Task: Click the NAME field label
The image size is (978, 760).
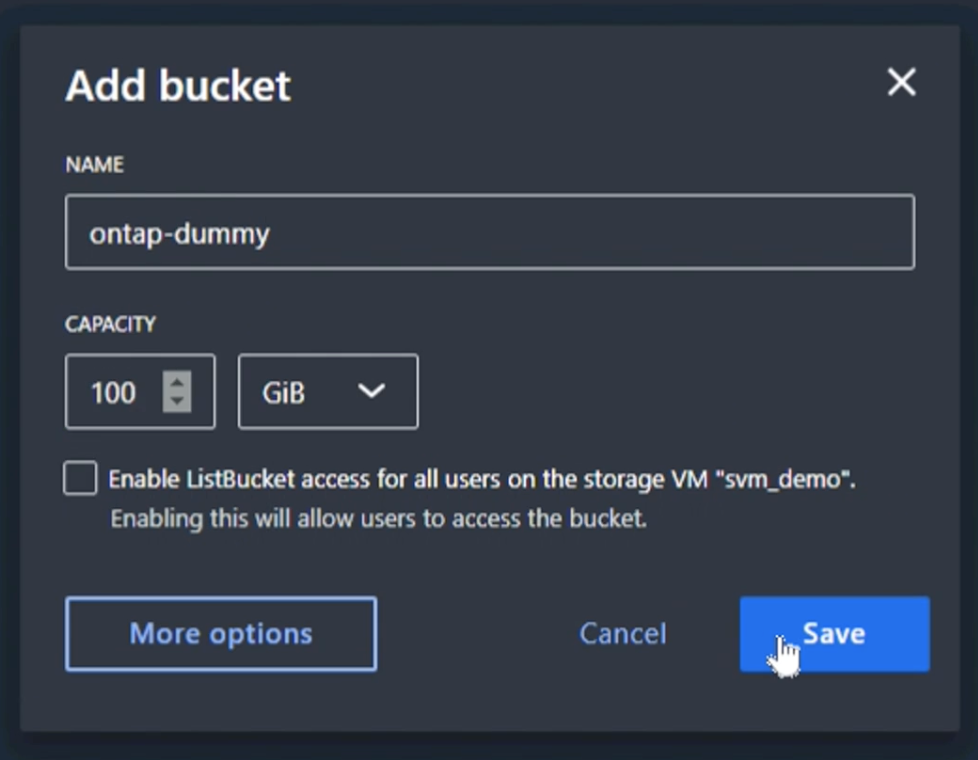Action: (94, 165)
